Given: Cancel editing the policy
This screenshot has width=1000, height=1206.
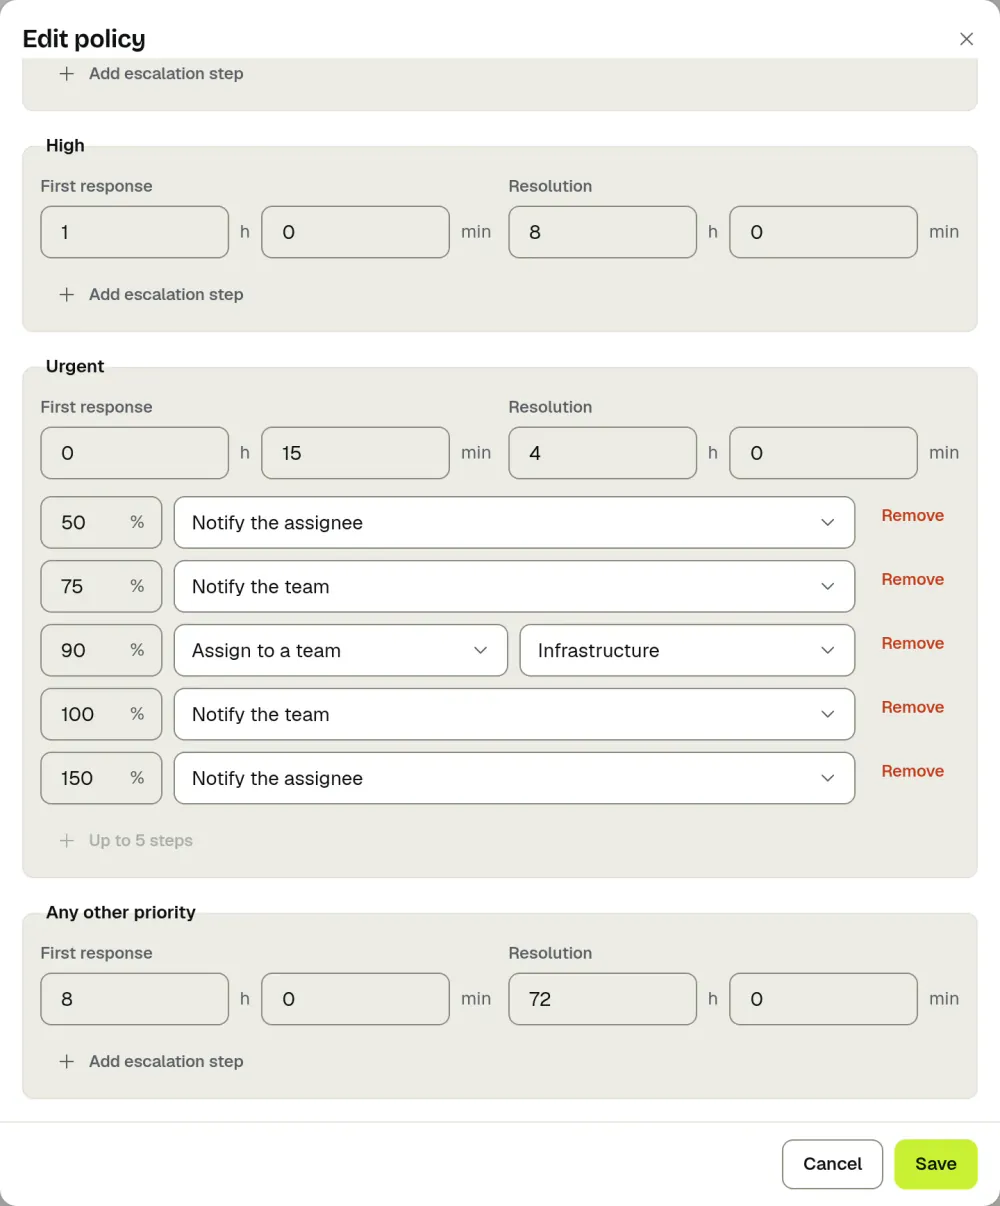Looking at the screenshot, I should click(832, 1164).
